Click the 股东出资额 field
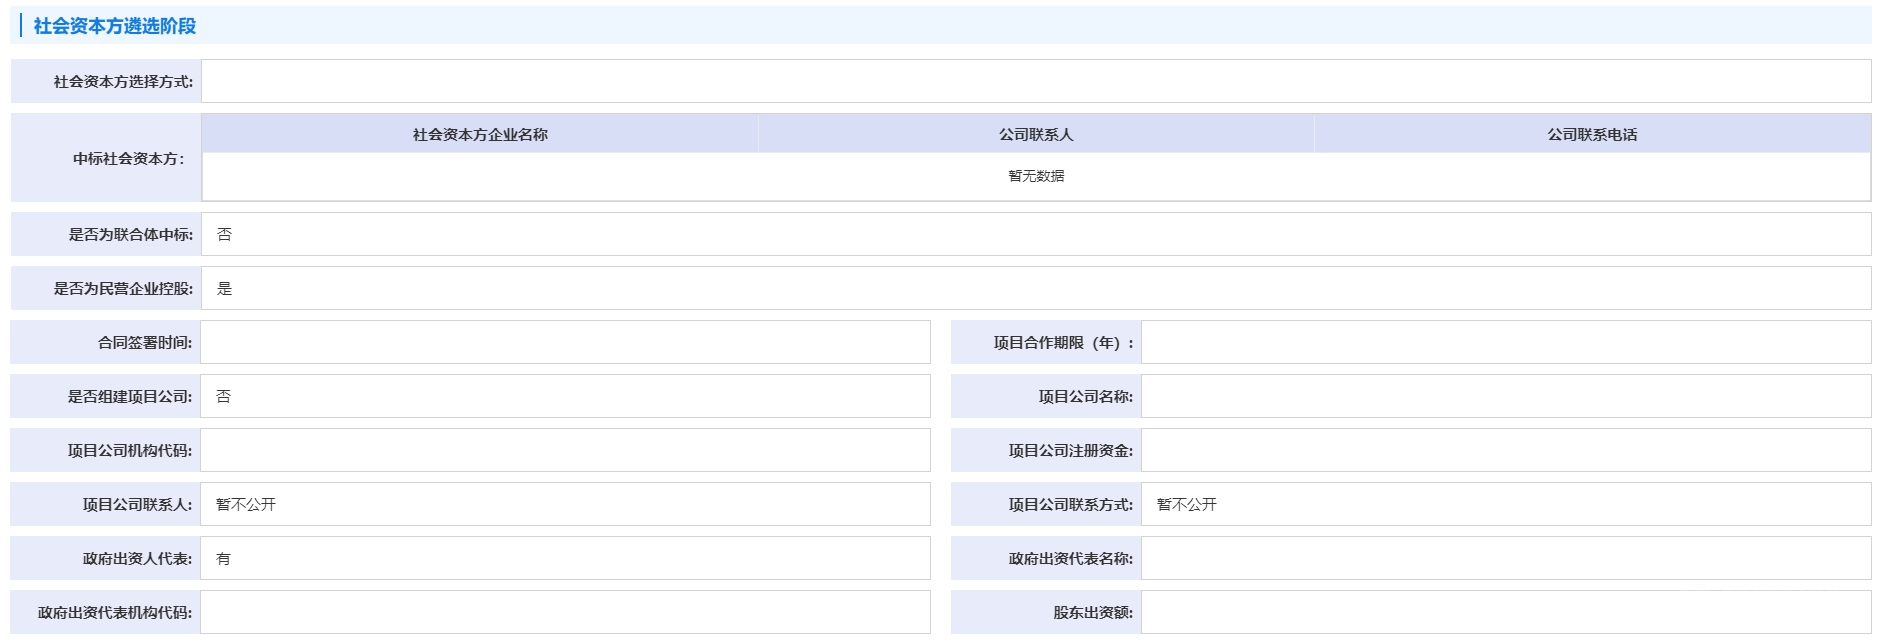 coord(1505,612)
